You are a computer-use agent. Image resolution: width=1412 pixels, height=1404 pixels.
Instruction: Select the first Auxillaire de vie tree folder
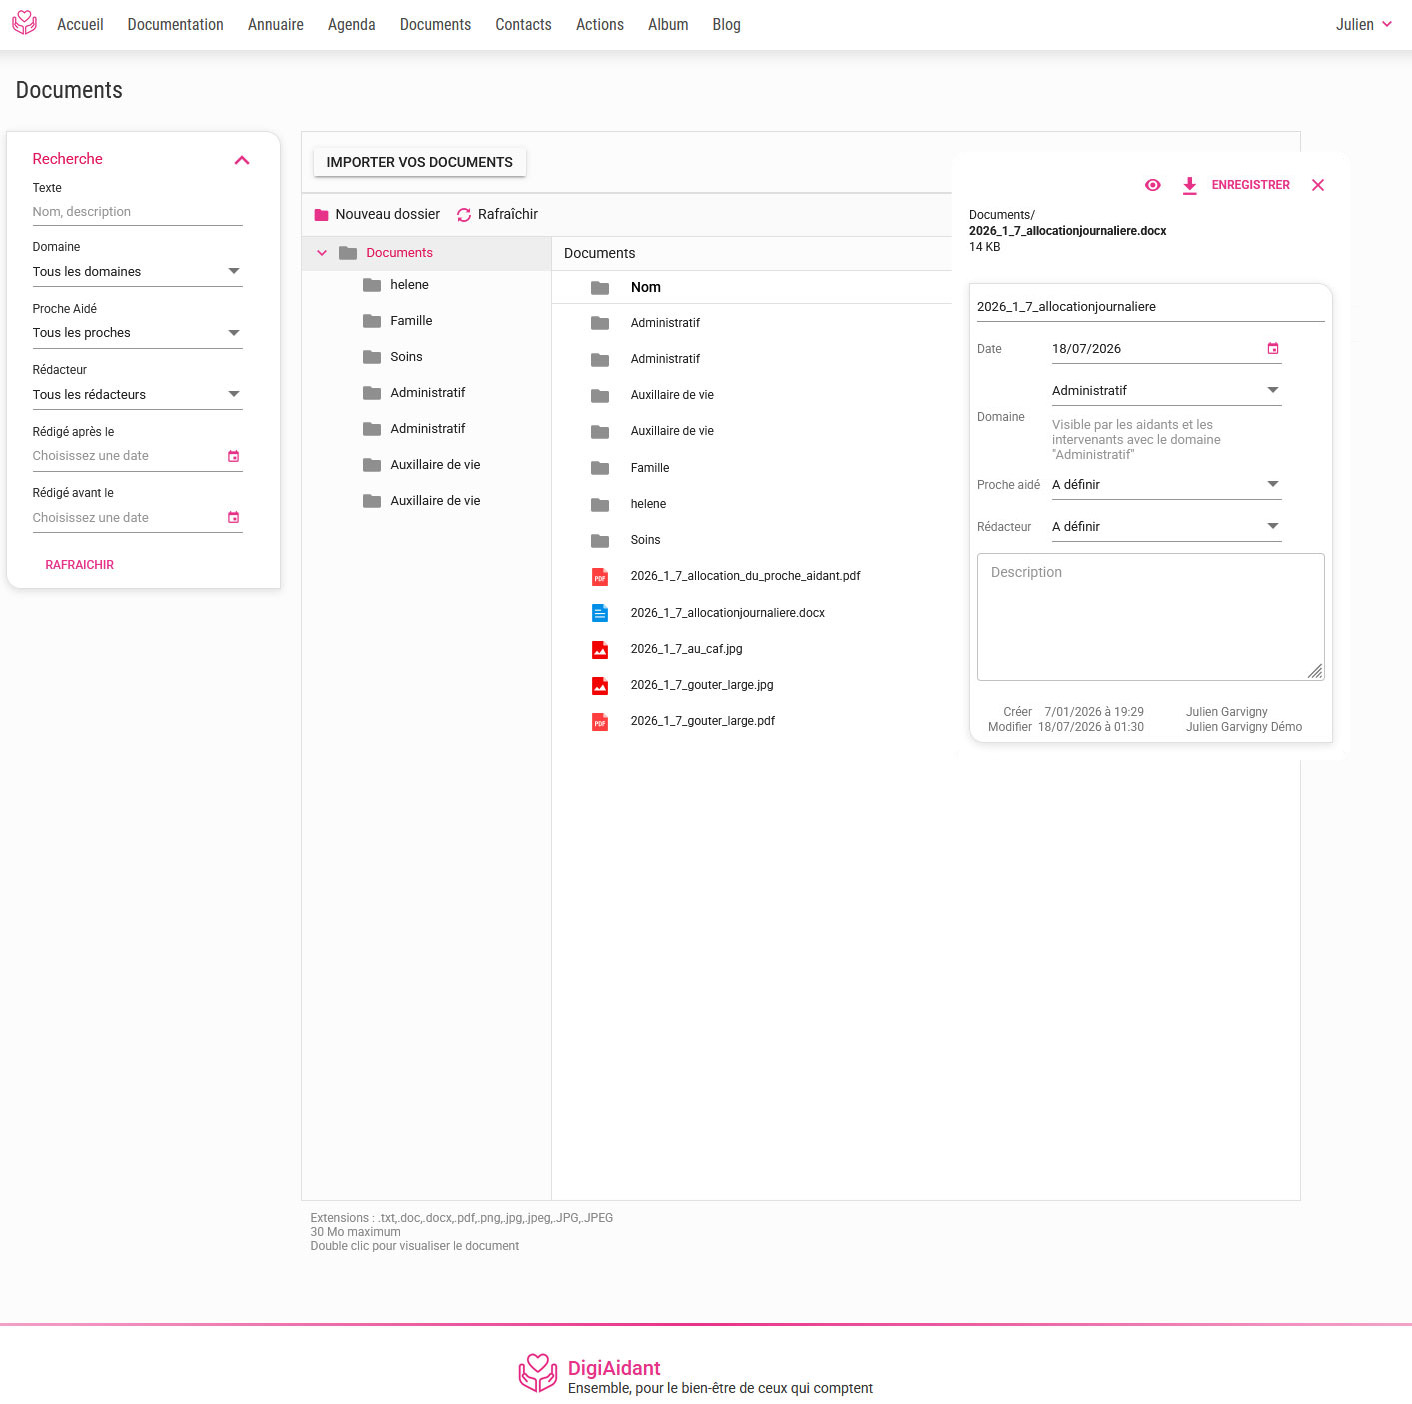point(436,465)
